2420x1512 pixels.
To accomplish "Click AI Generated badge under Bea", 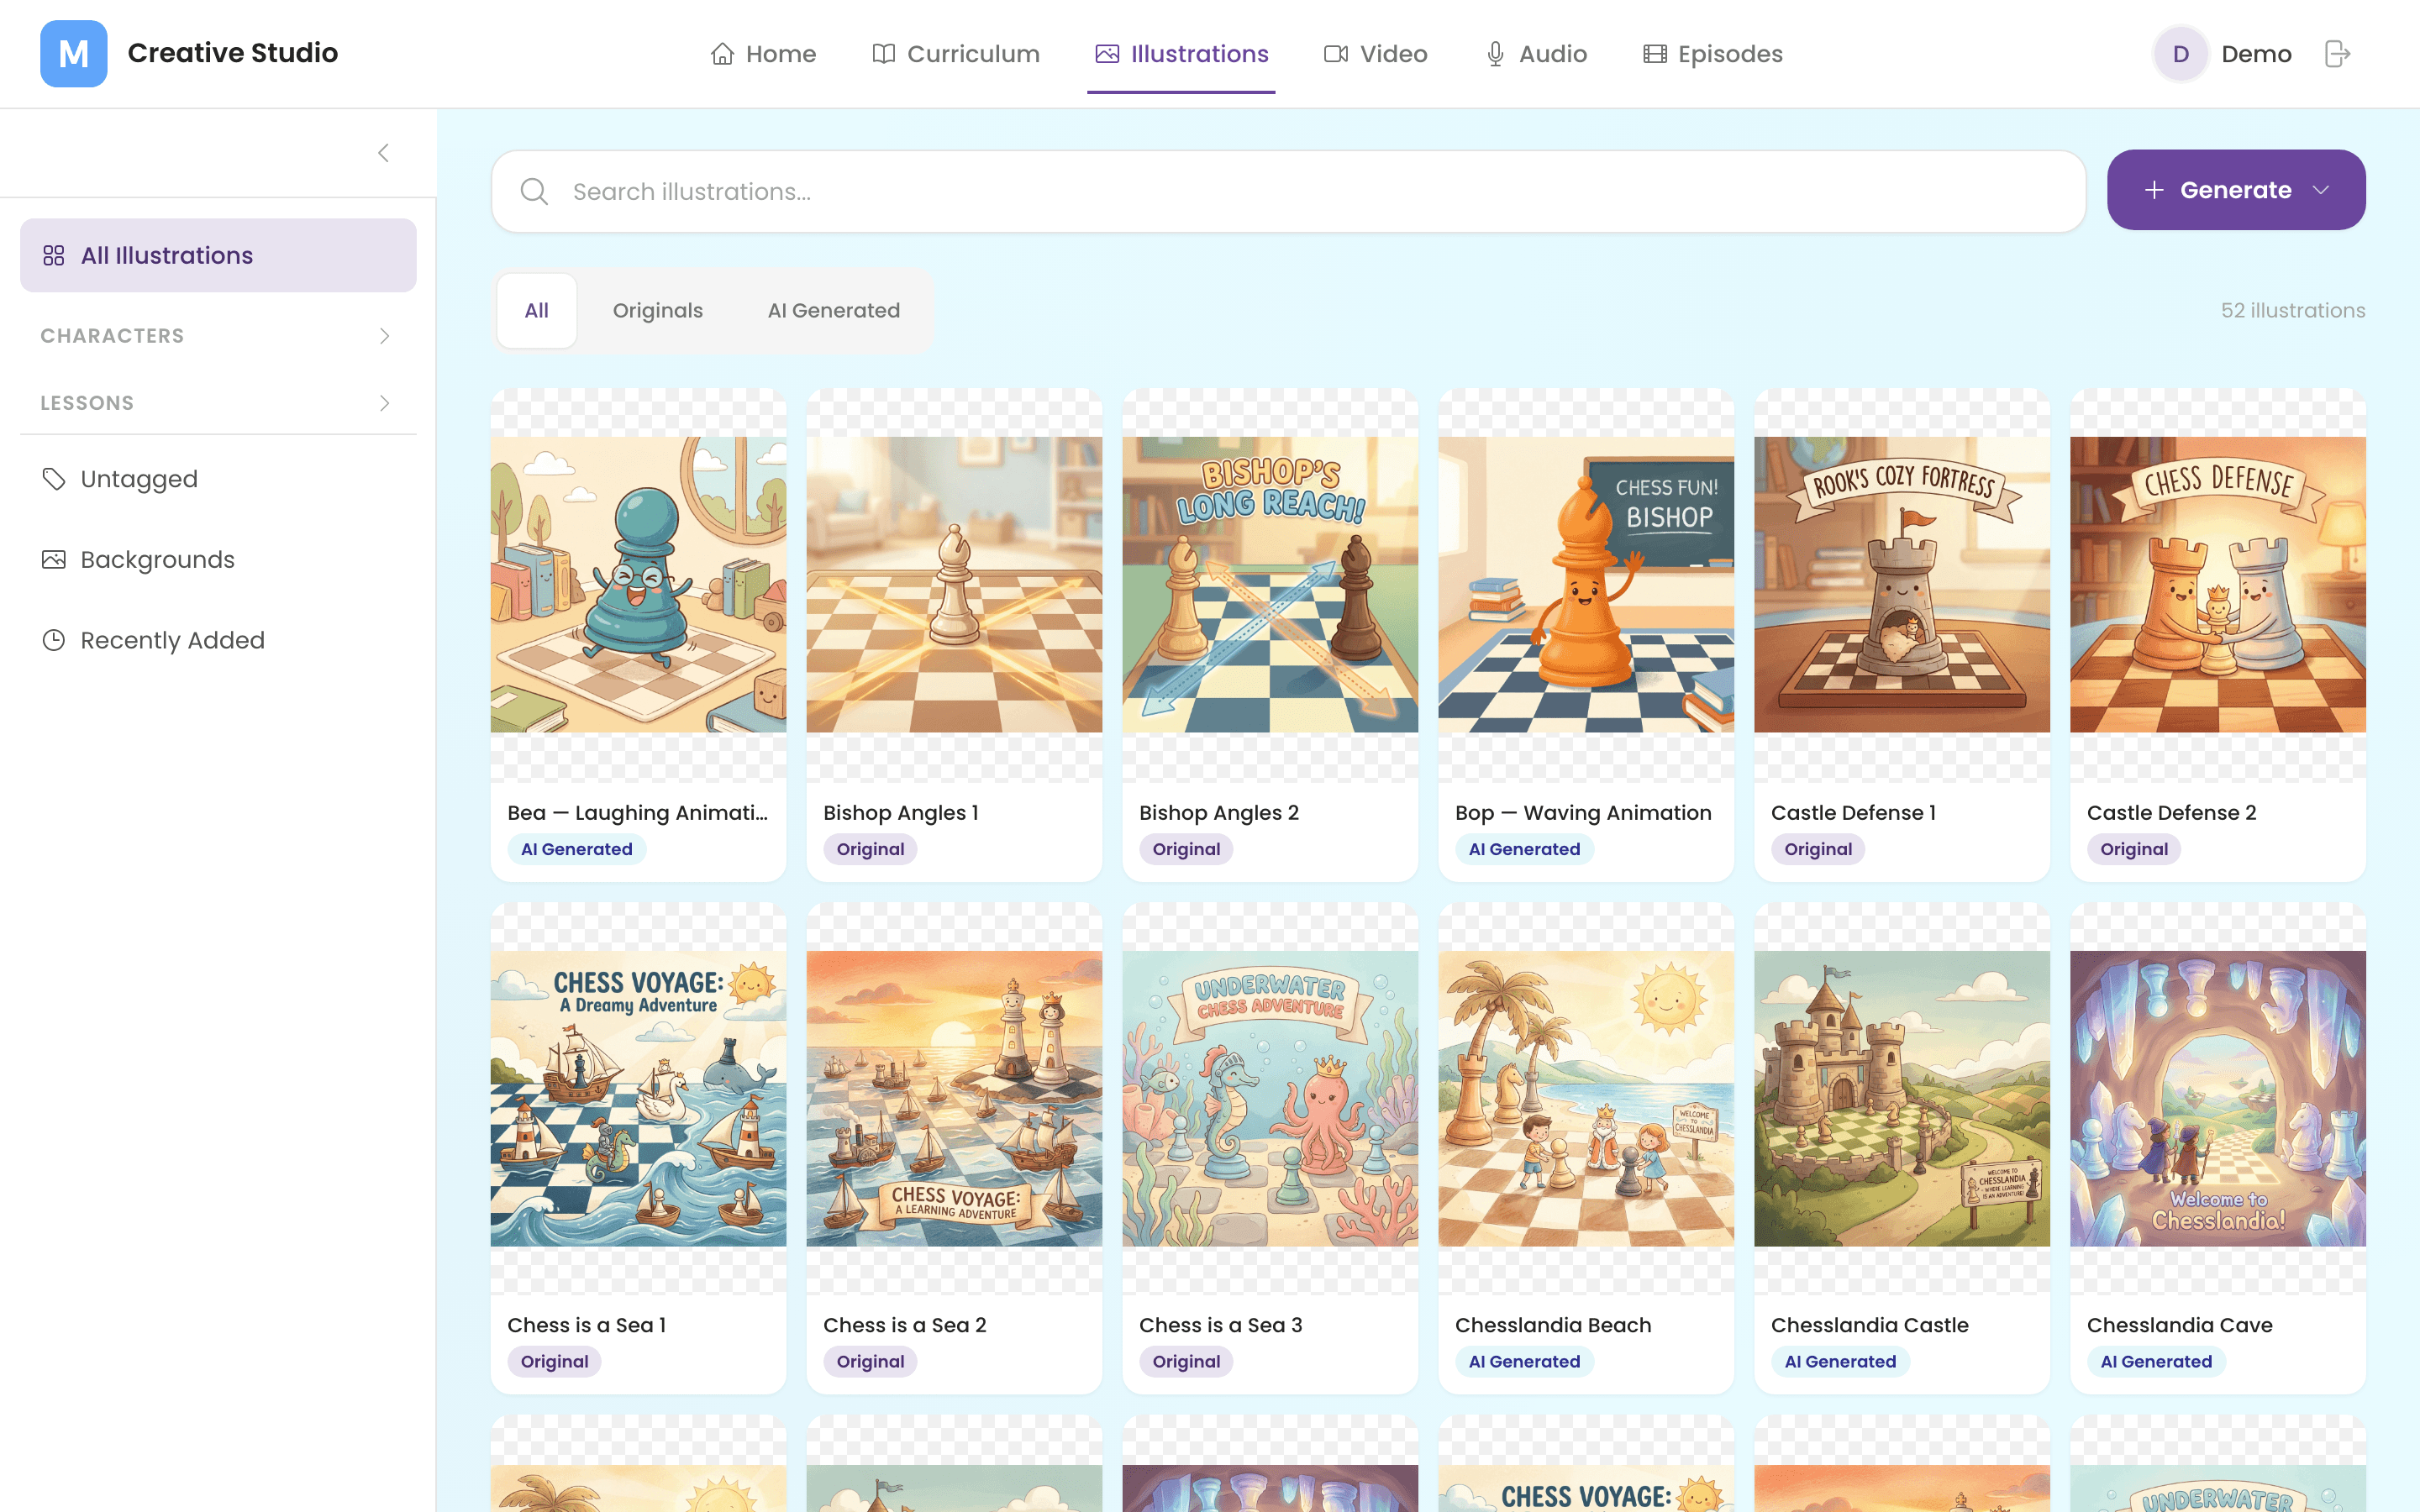I will (577, 849).
